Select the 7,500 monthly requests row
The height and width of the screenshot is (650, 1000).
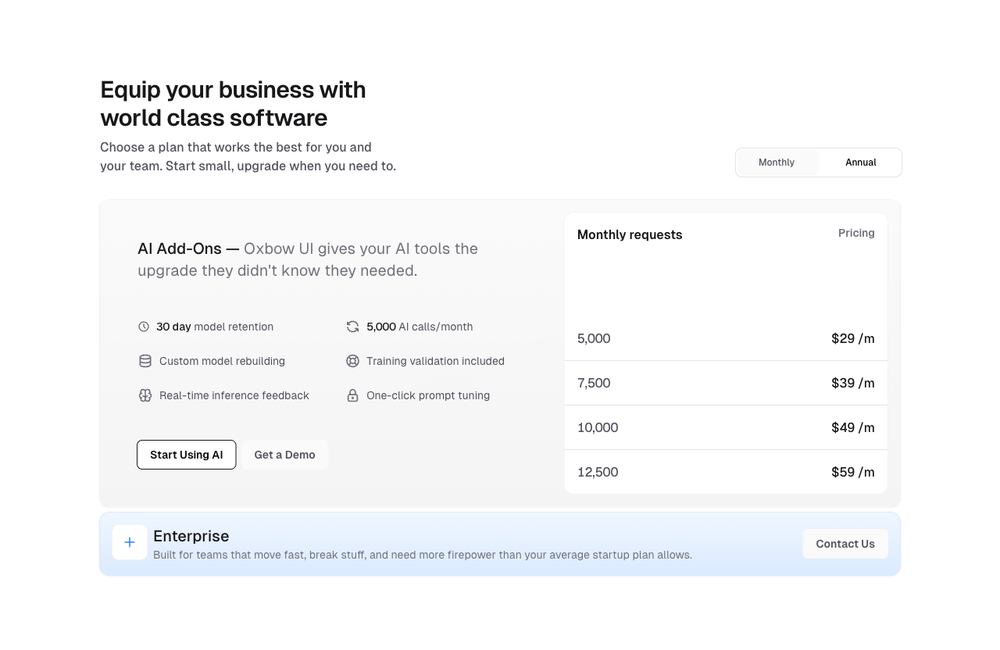click(x=725, y=383)
